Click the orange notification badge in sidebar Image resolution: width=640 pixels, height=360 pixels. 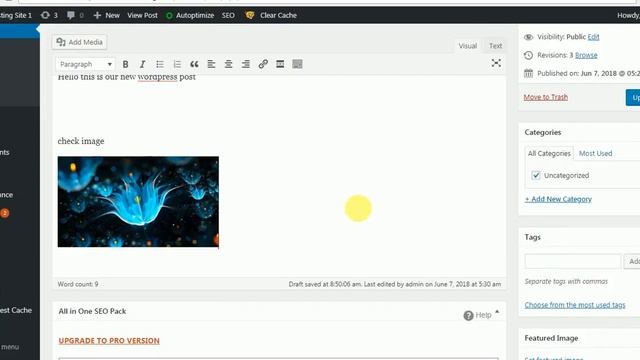[5, 213]
